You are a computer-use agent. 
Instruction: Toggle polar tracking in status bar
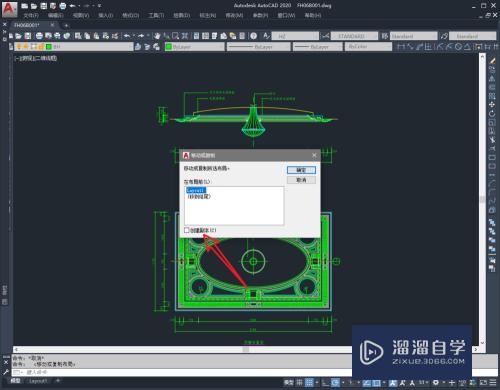point(336,382)
